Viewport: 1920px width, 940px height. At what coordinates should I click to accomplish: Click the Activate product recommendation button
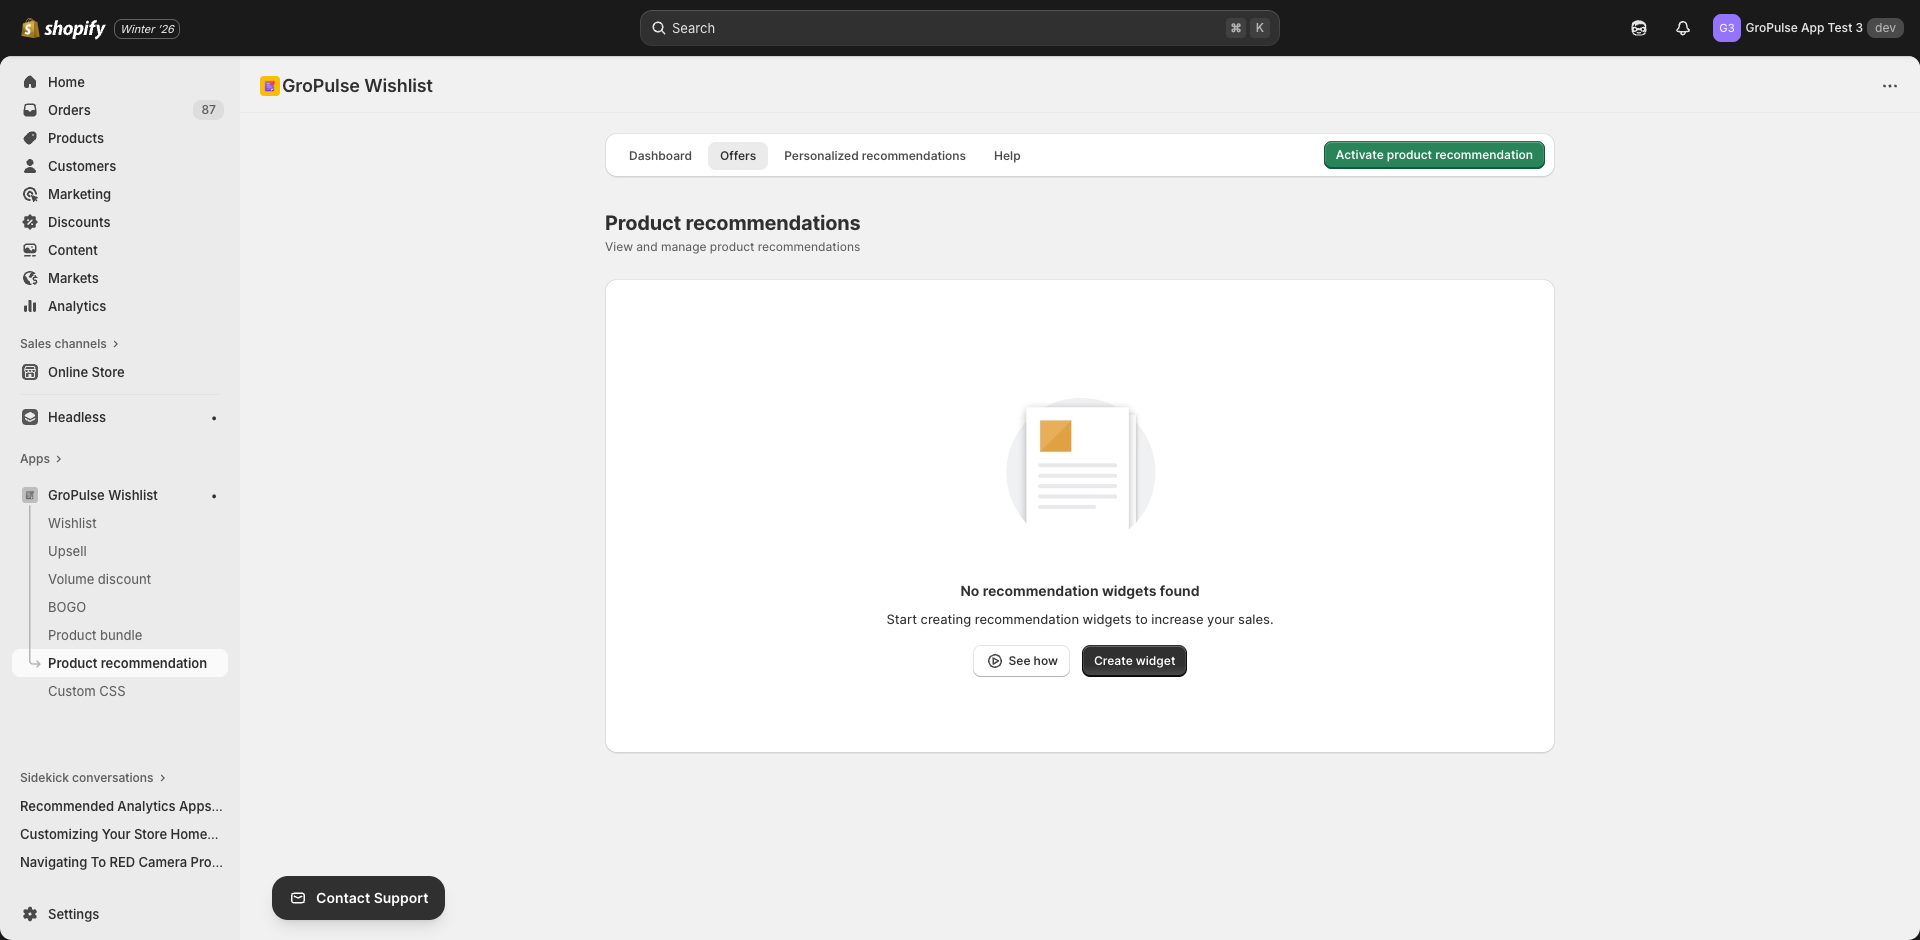tap(1433, 155)
